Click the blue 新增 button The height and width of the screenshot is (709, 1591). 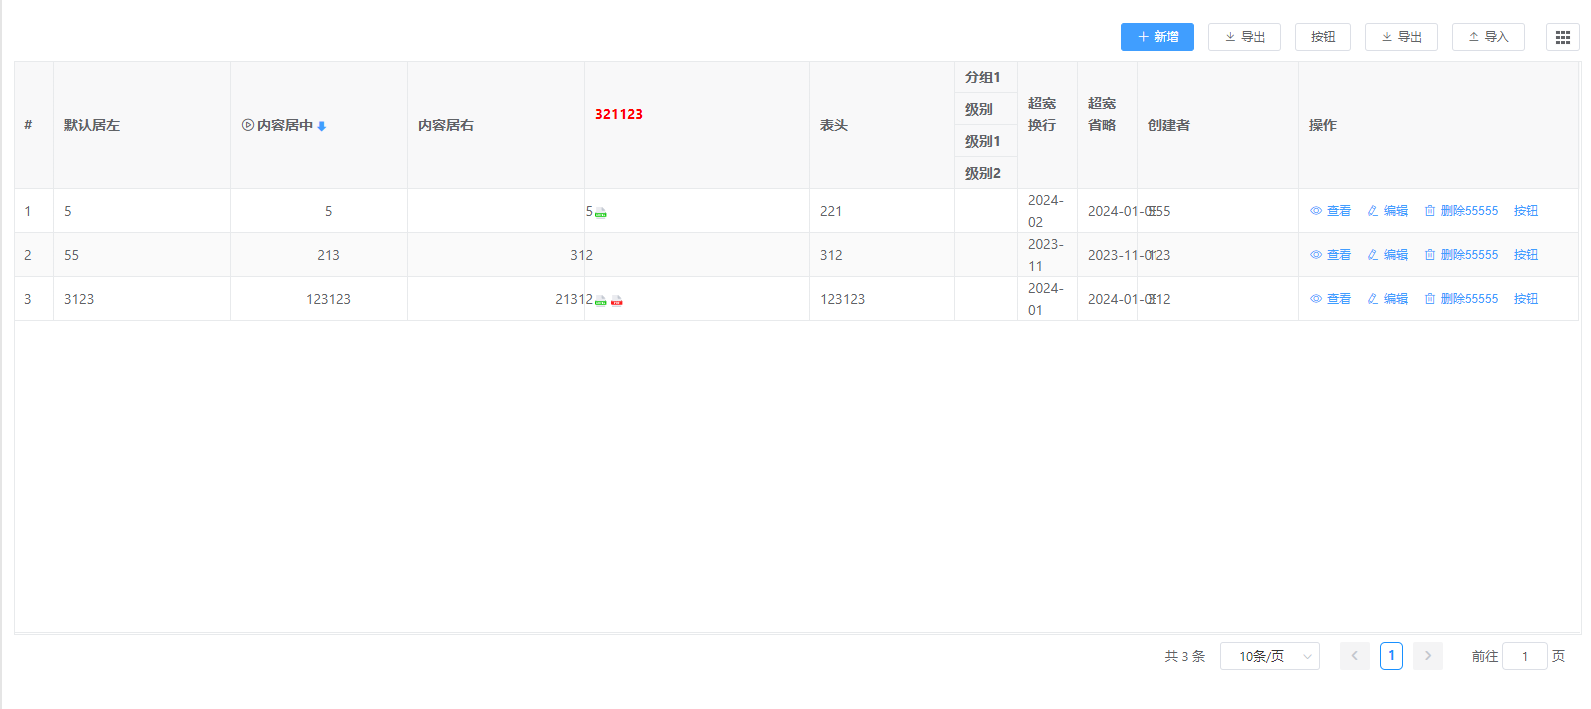pos(1157,37)
